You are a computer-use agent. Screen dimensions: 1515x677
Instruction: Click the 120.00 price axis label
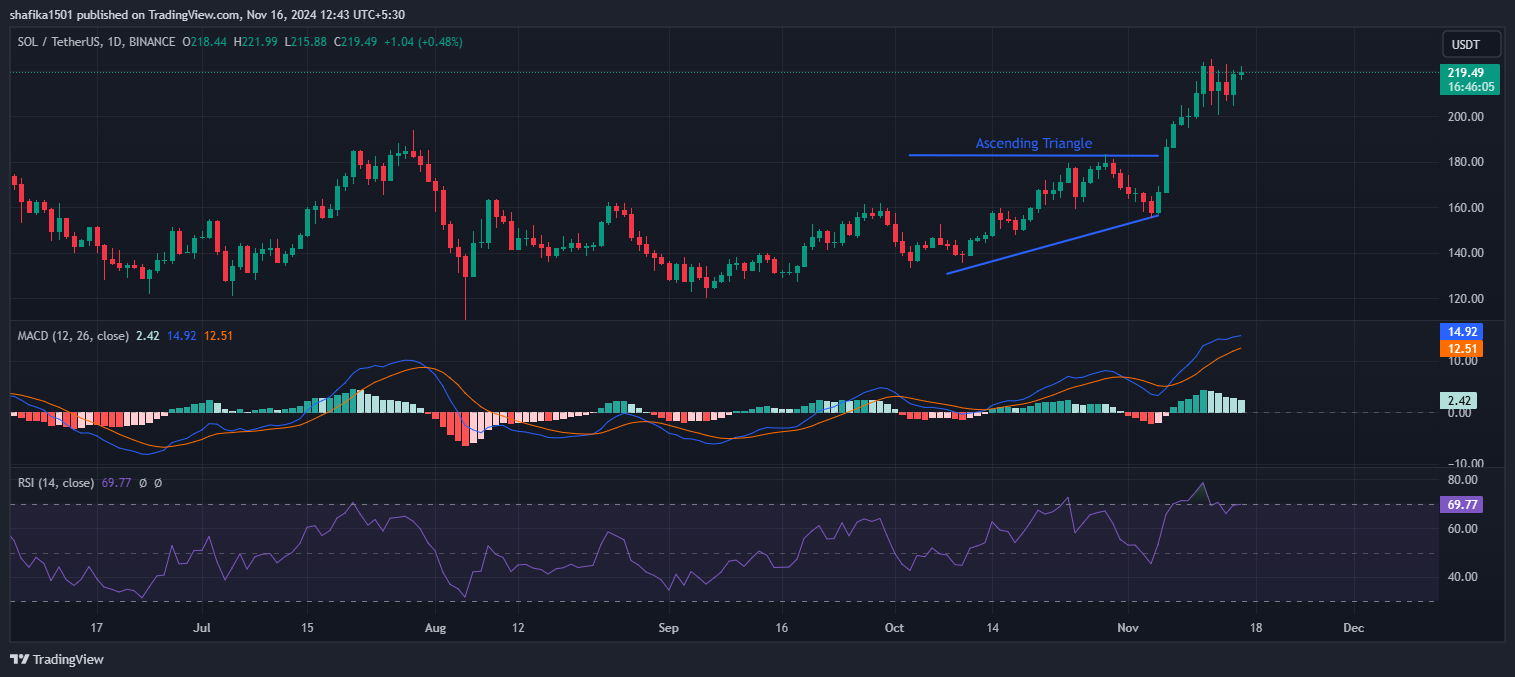[1465, 299]
